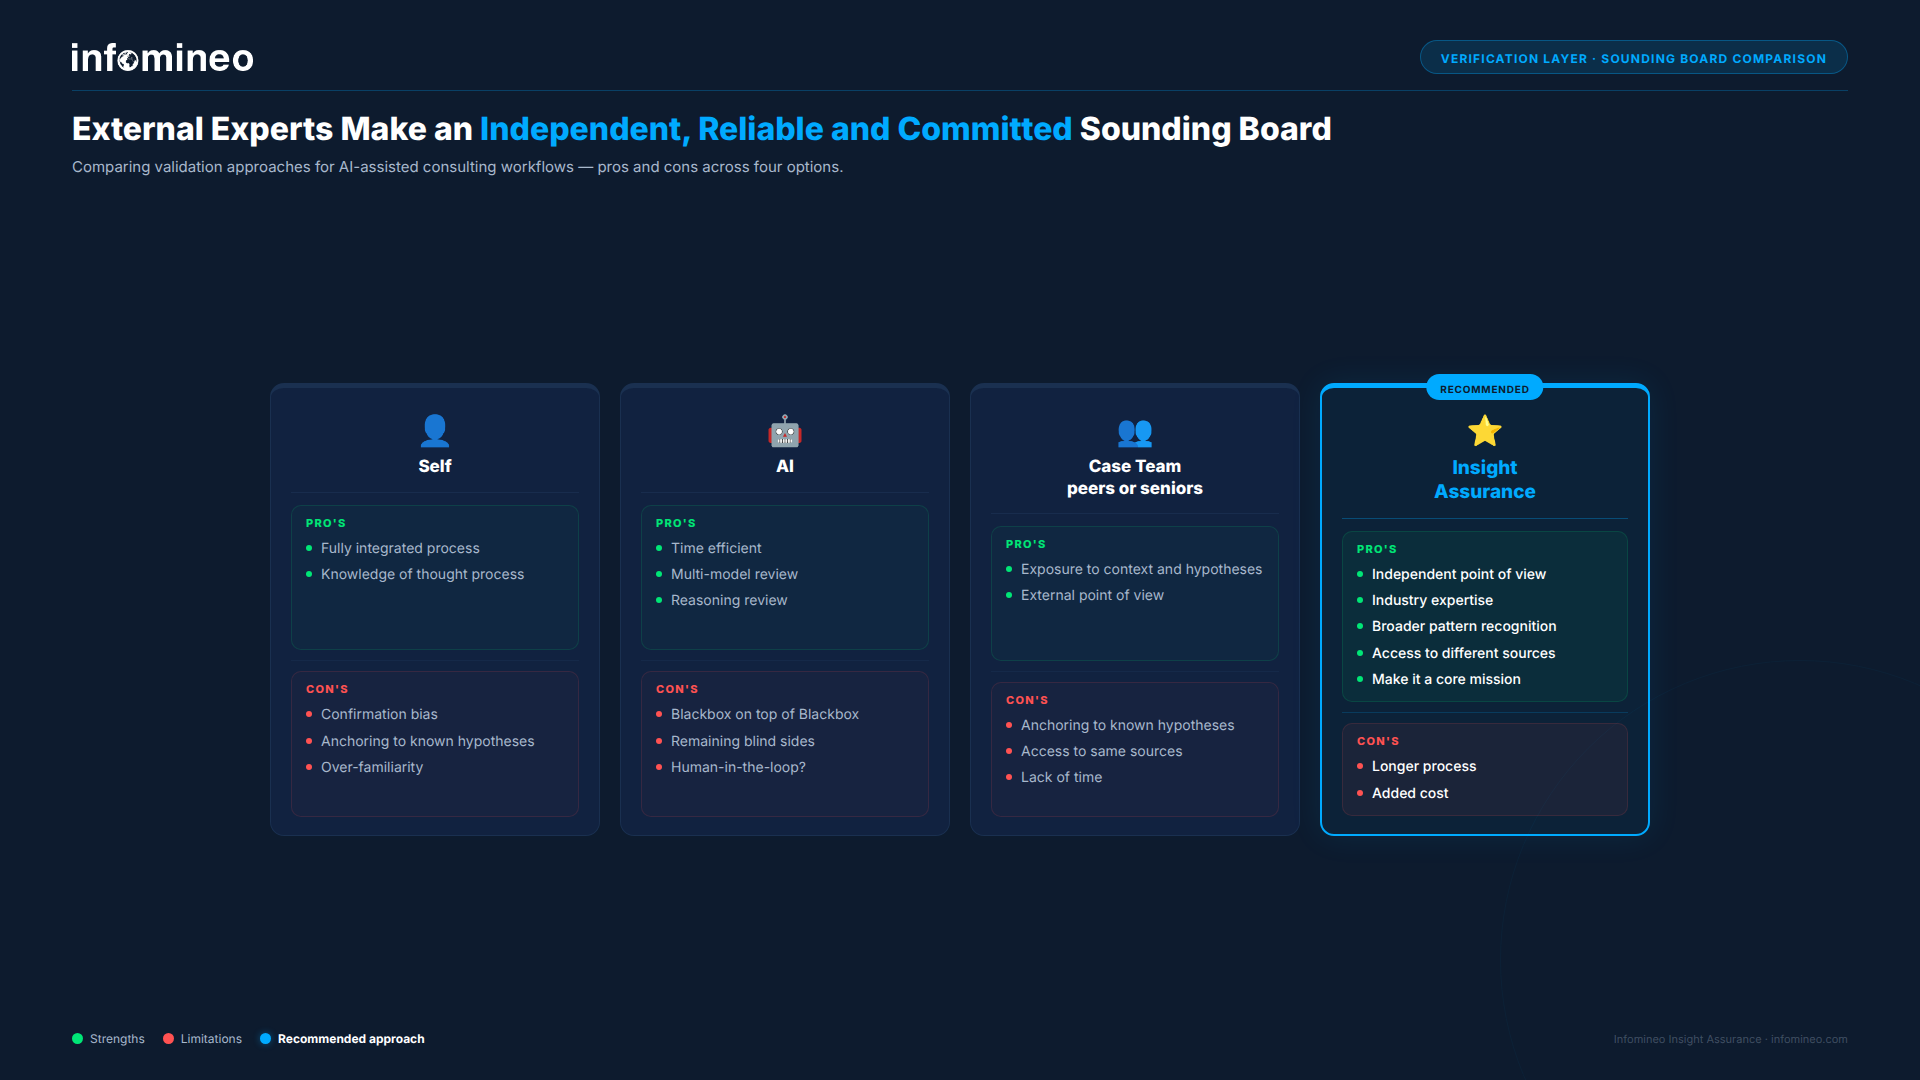The width and height of the screenshot is (1920, 1080).
Task: Click 'Anchoring to known hypotheses' in Self card
Action: point(427,741)
